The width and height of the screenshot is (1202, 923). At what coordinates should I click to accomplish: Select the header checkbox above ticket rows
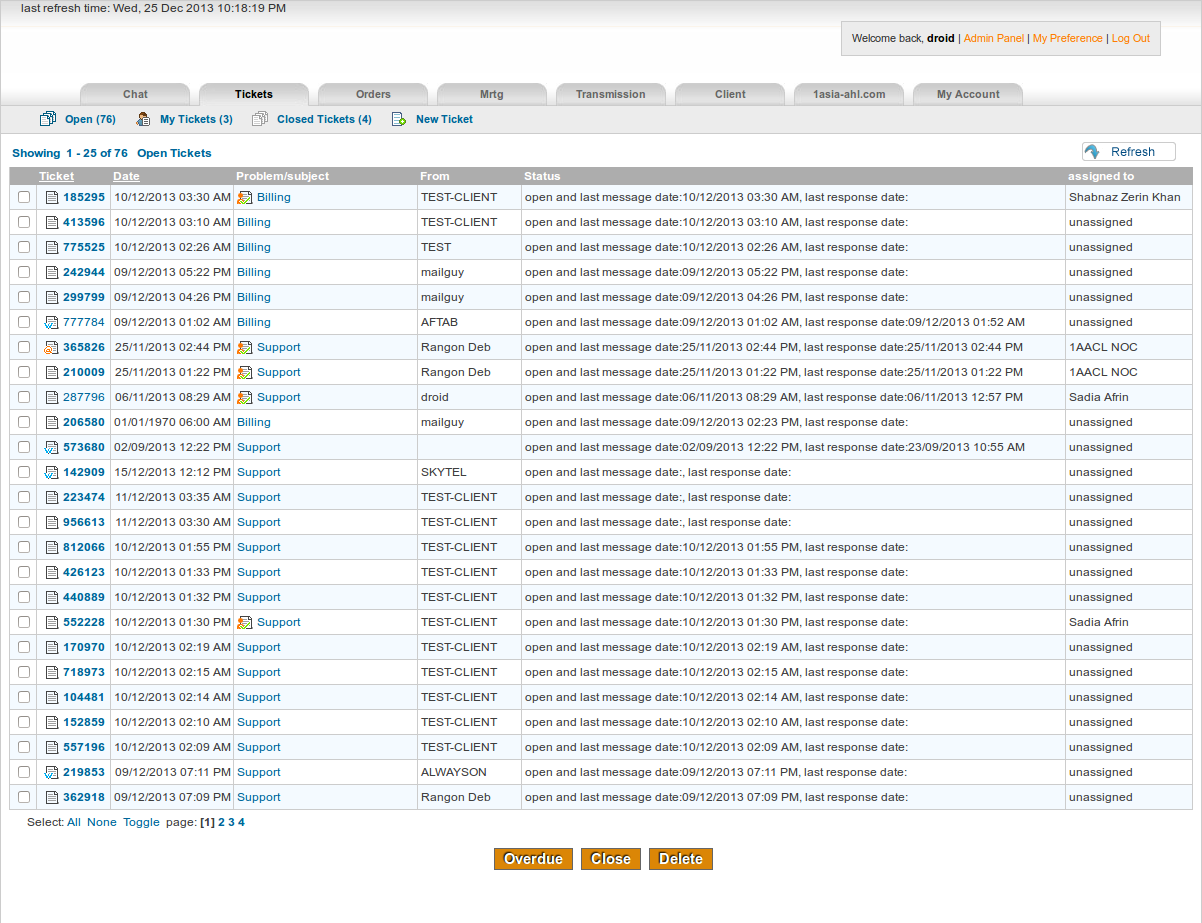24,175
